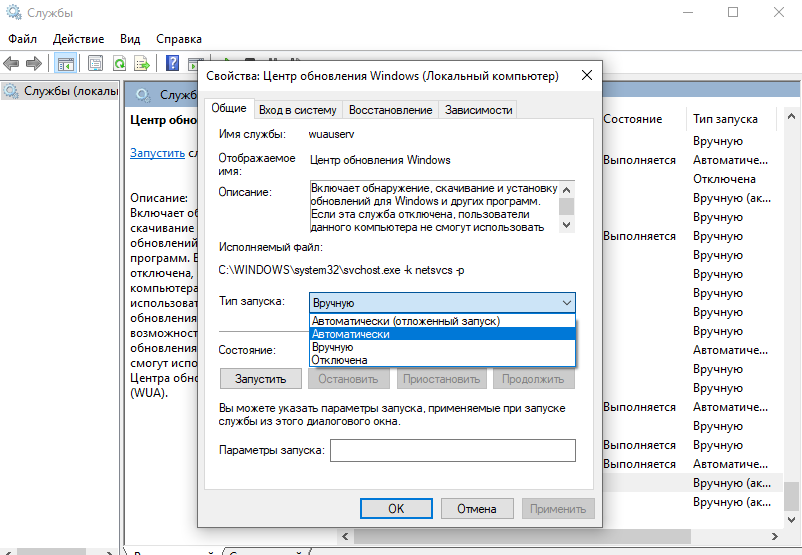Image resolution: width=802 pixels, height=555 pixels.
Task: Click the Приостановить button
Action: point(441,379)
